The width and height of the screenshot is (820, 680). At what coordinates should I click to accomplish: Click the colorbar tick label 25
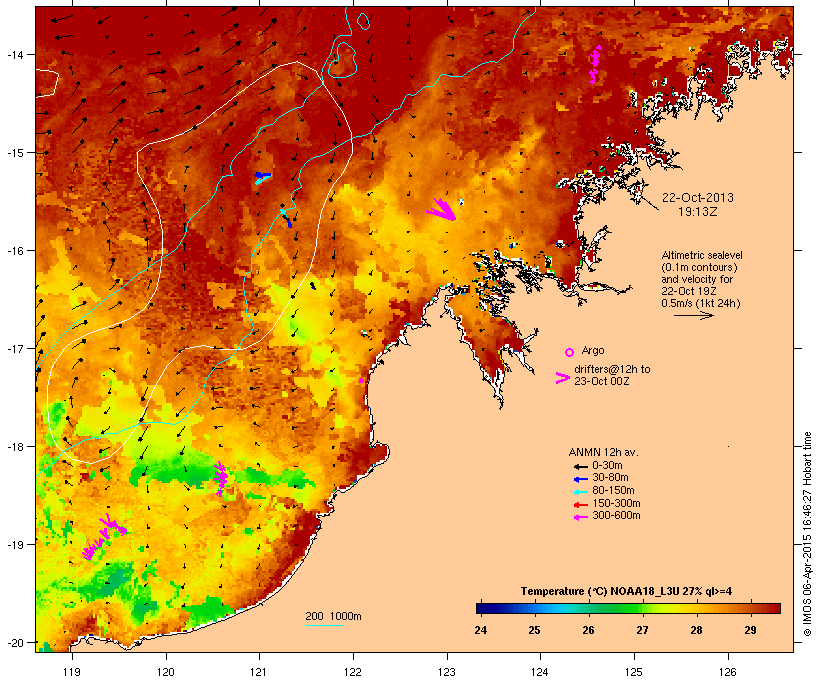pos(534,630)
